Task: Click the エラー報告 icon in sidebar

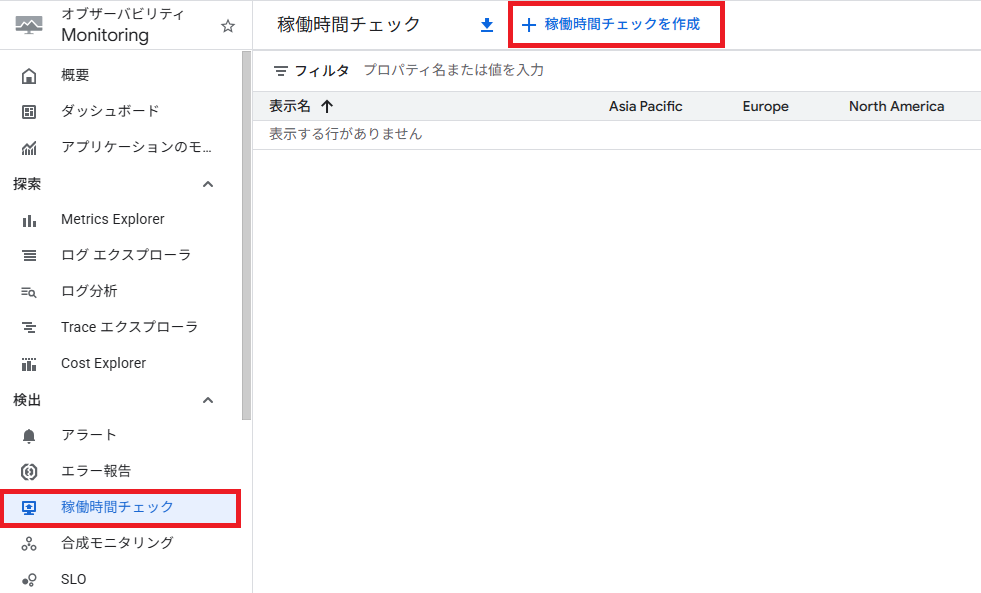Action: [29, 471]
